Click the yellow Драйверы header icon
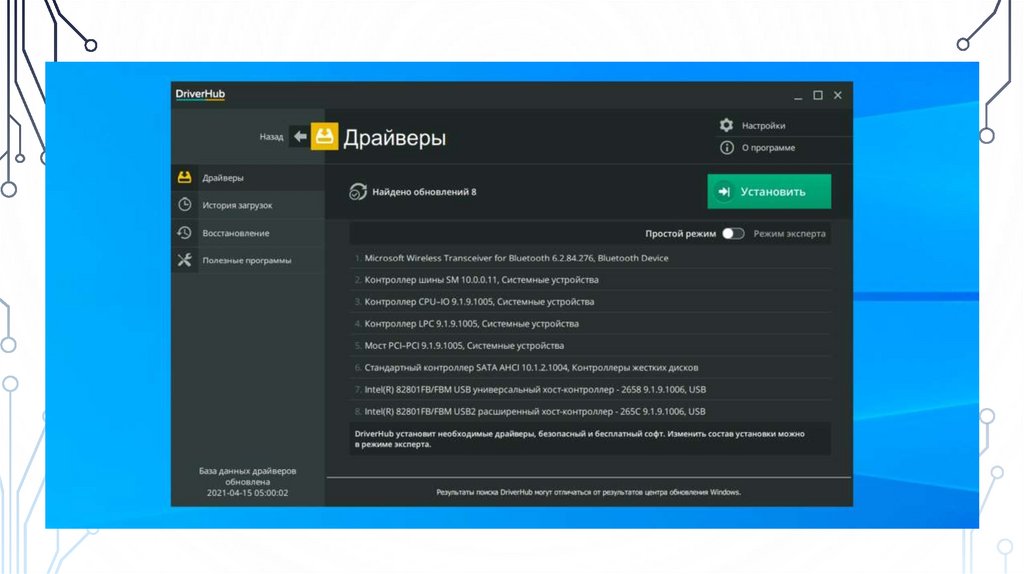 [x=325, y=136]
